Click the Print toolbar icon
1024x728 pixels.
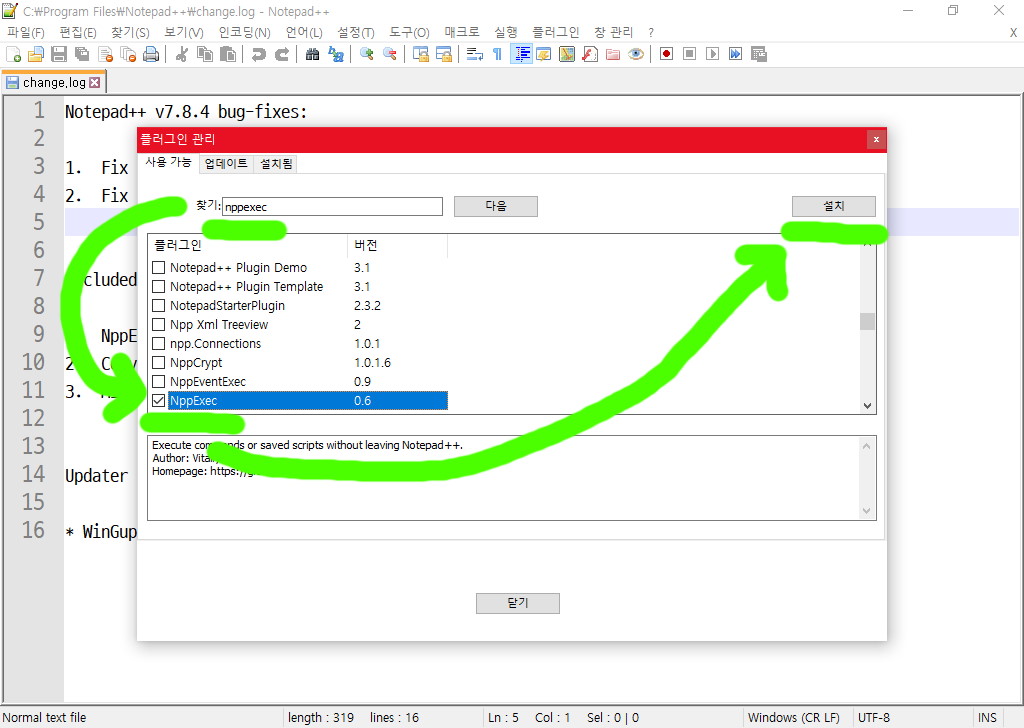pos(151,54)
